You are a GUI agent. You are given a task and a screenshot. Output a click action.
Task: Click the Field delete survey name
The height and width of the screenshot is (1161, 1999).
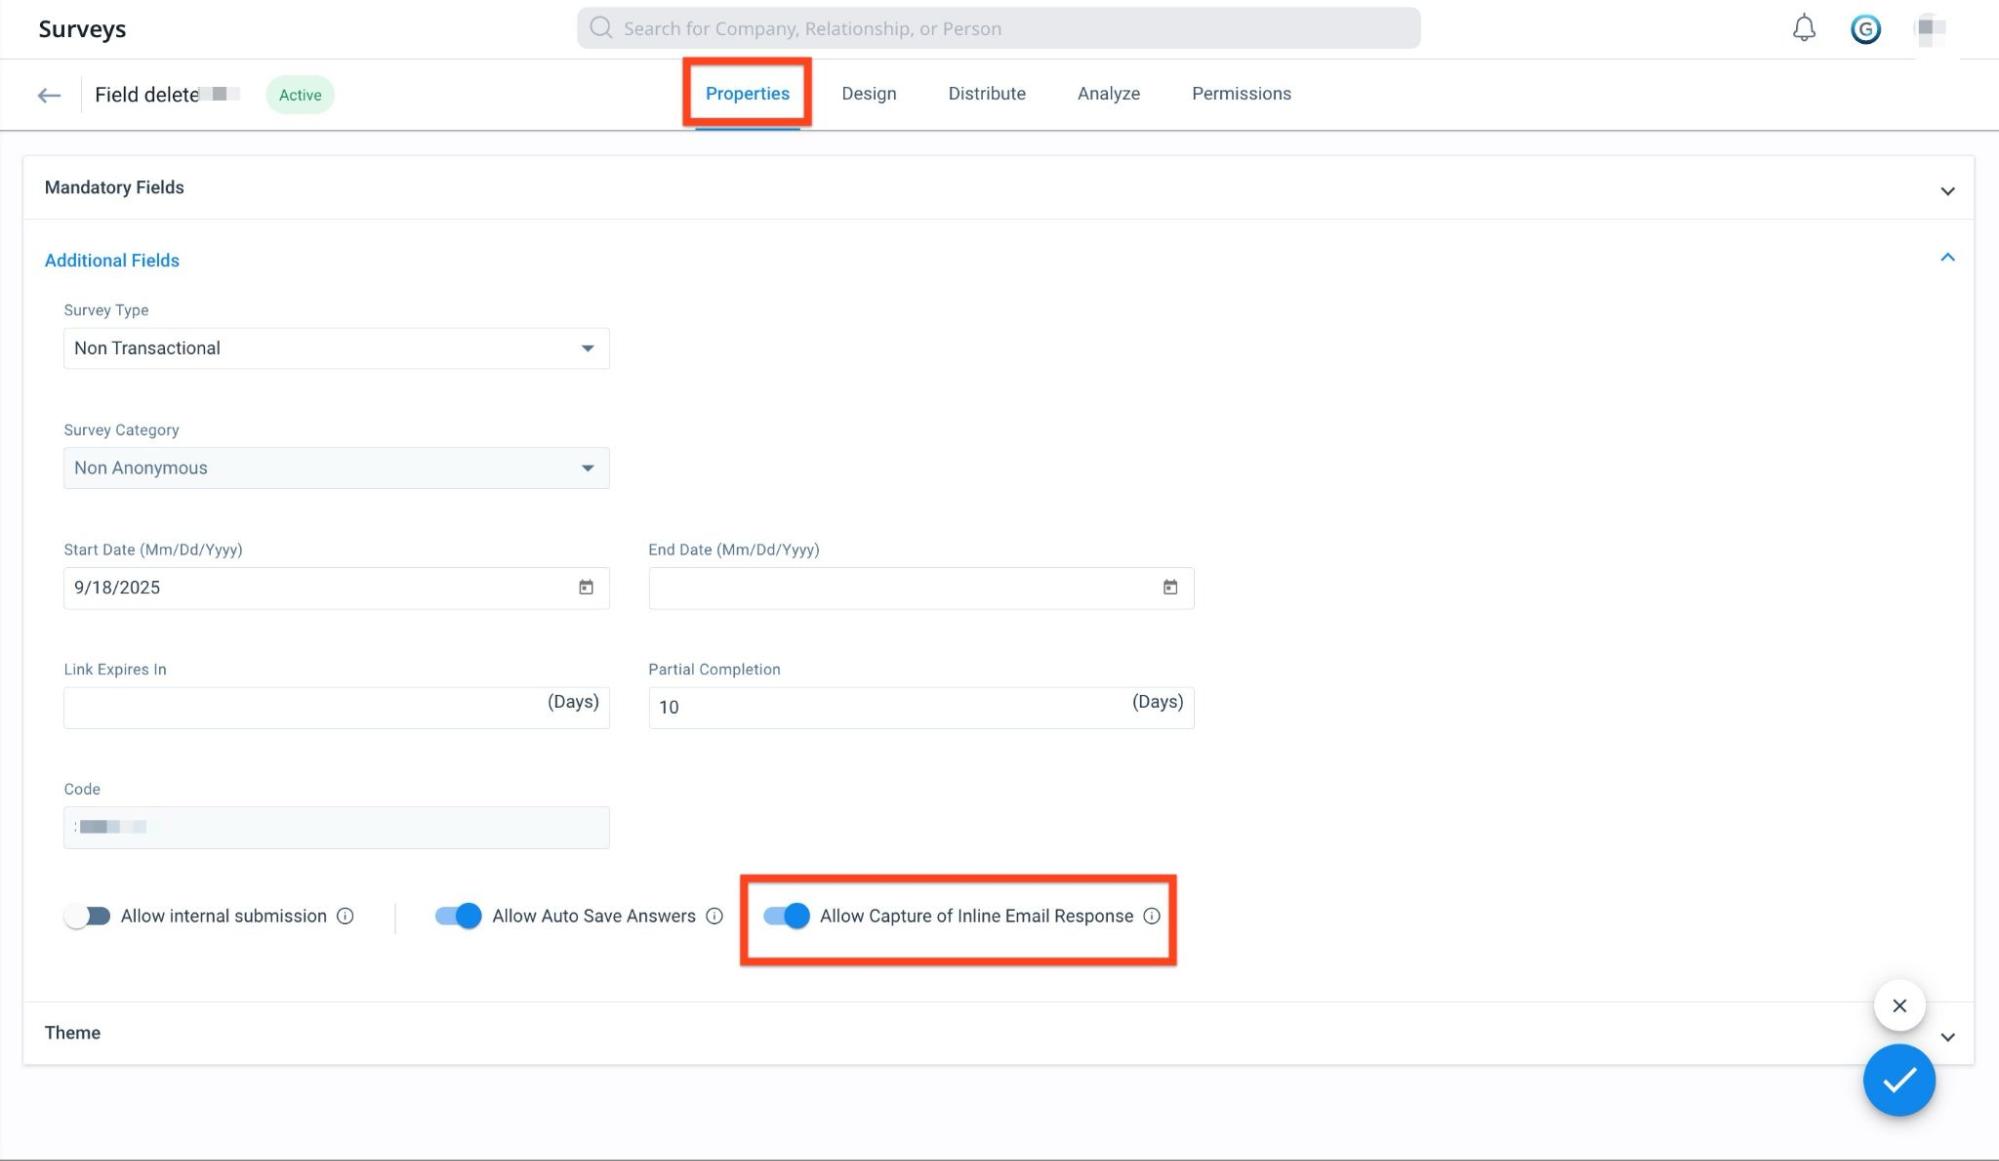point(167,95)
